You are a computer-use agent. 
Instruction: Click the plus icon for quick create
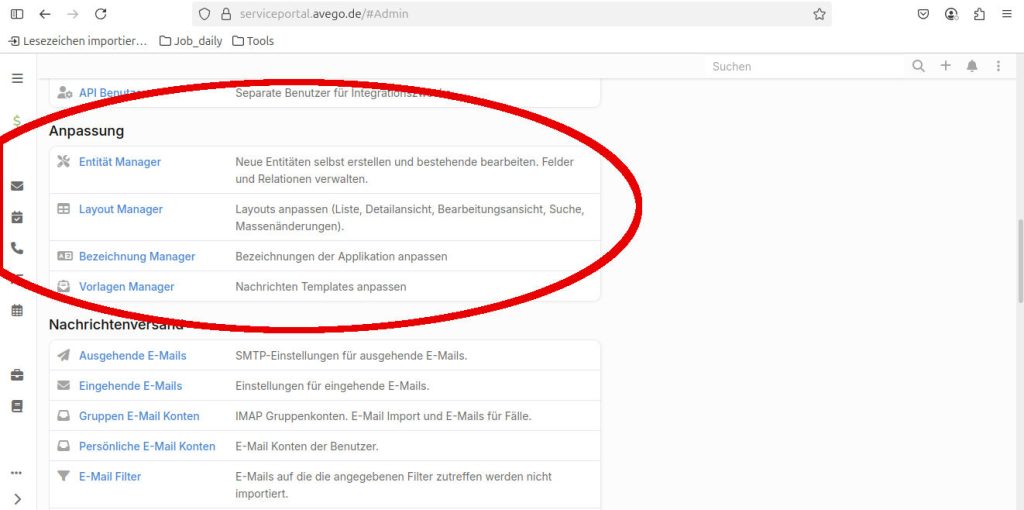pos(946,66)
